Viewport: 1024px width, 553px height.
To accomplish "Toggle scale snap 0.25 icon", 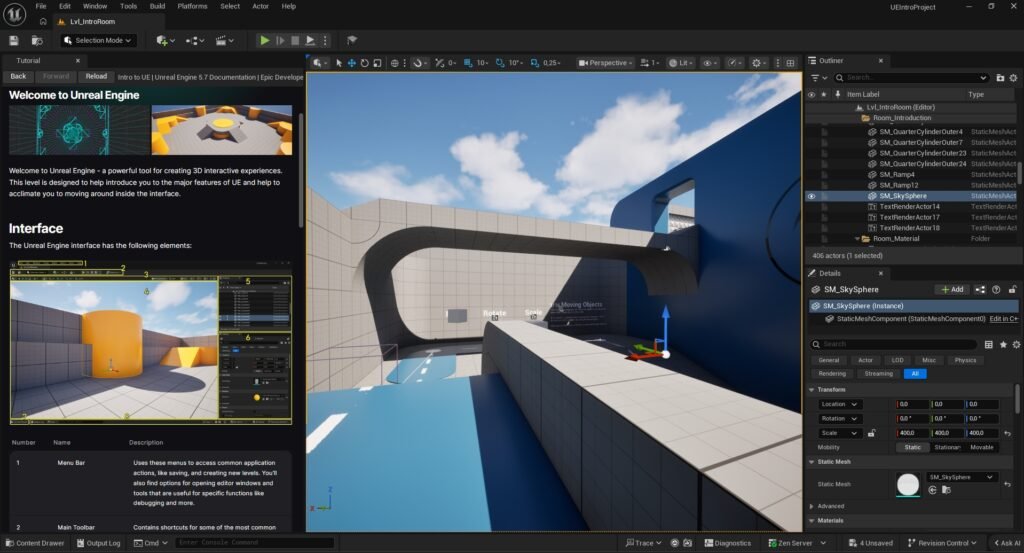I will point(534,63).
